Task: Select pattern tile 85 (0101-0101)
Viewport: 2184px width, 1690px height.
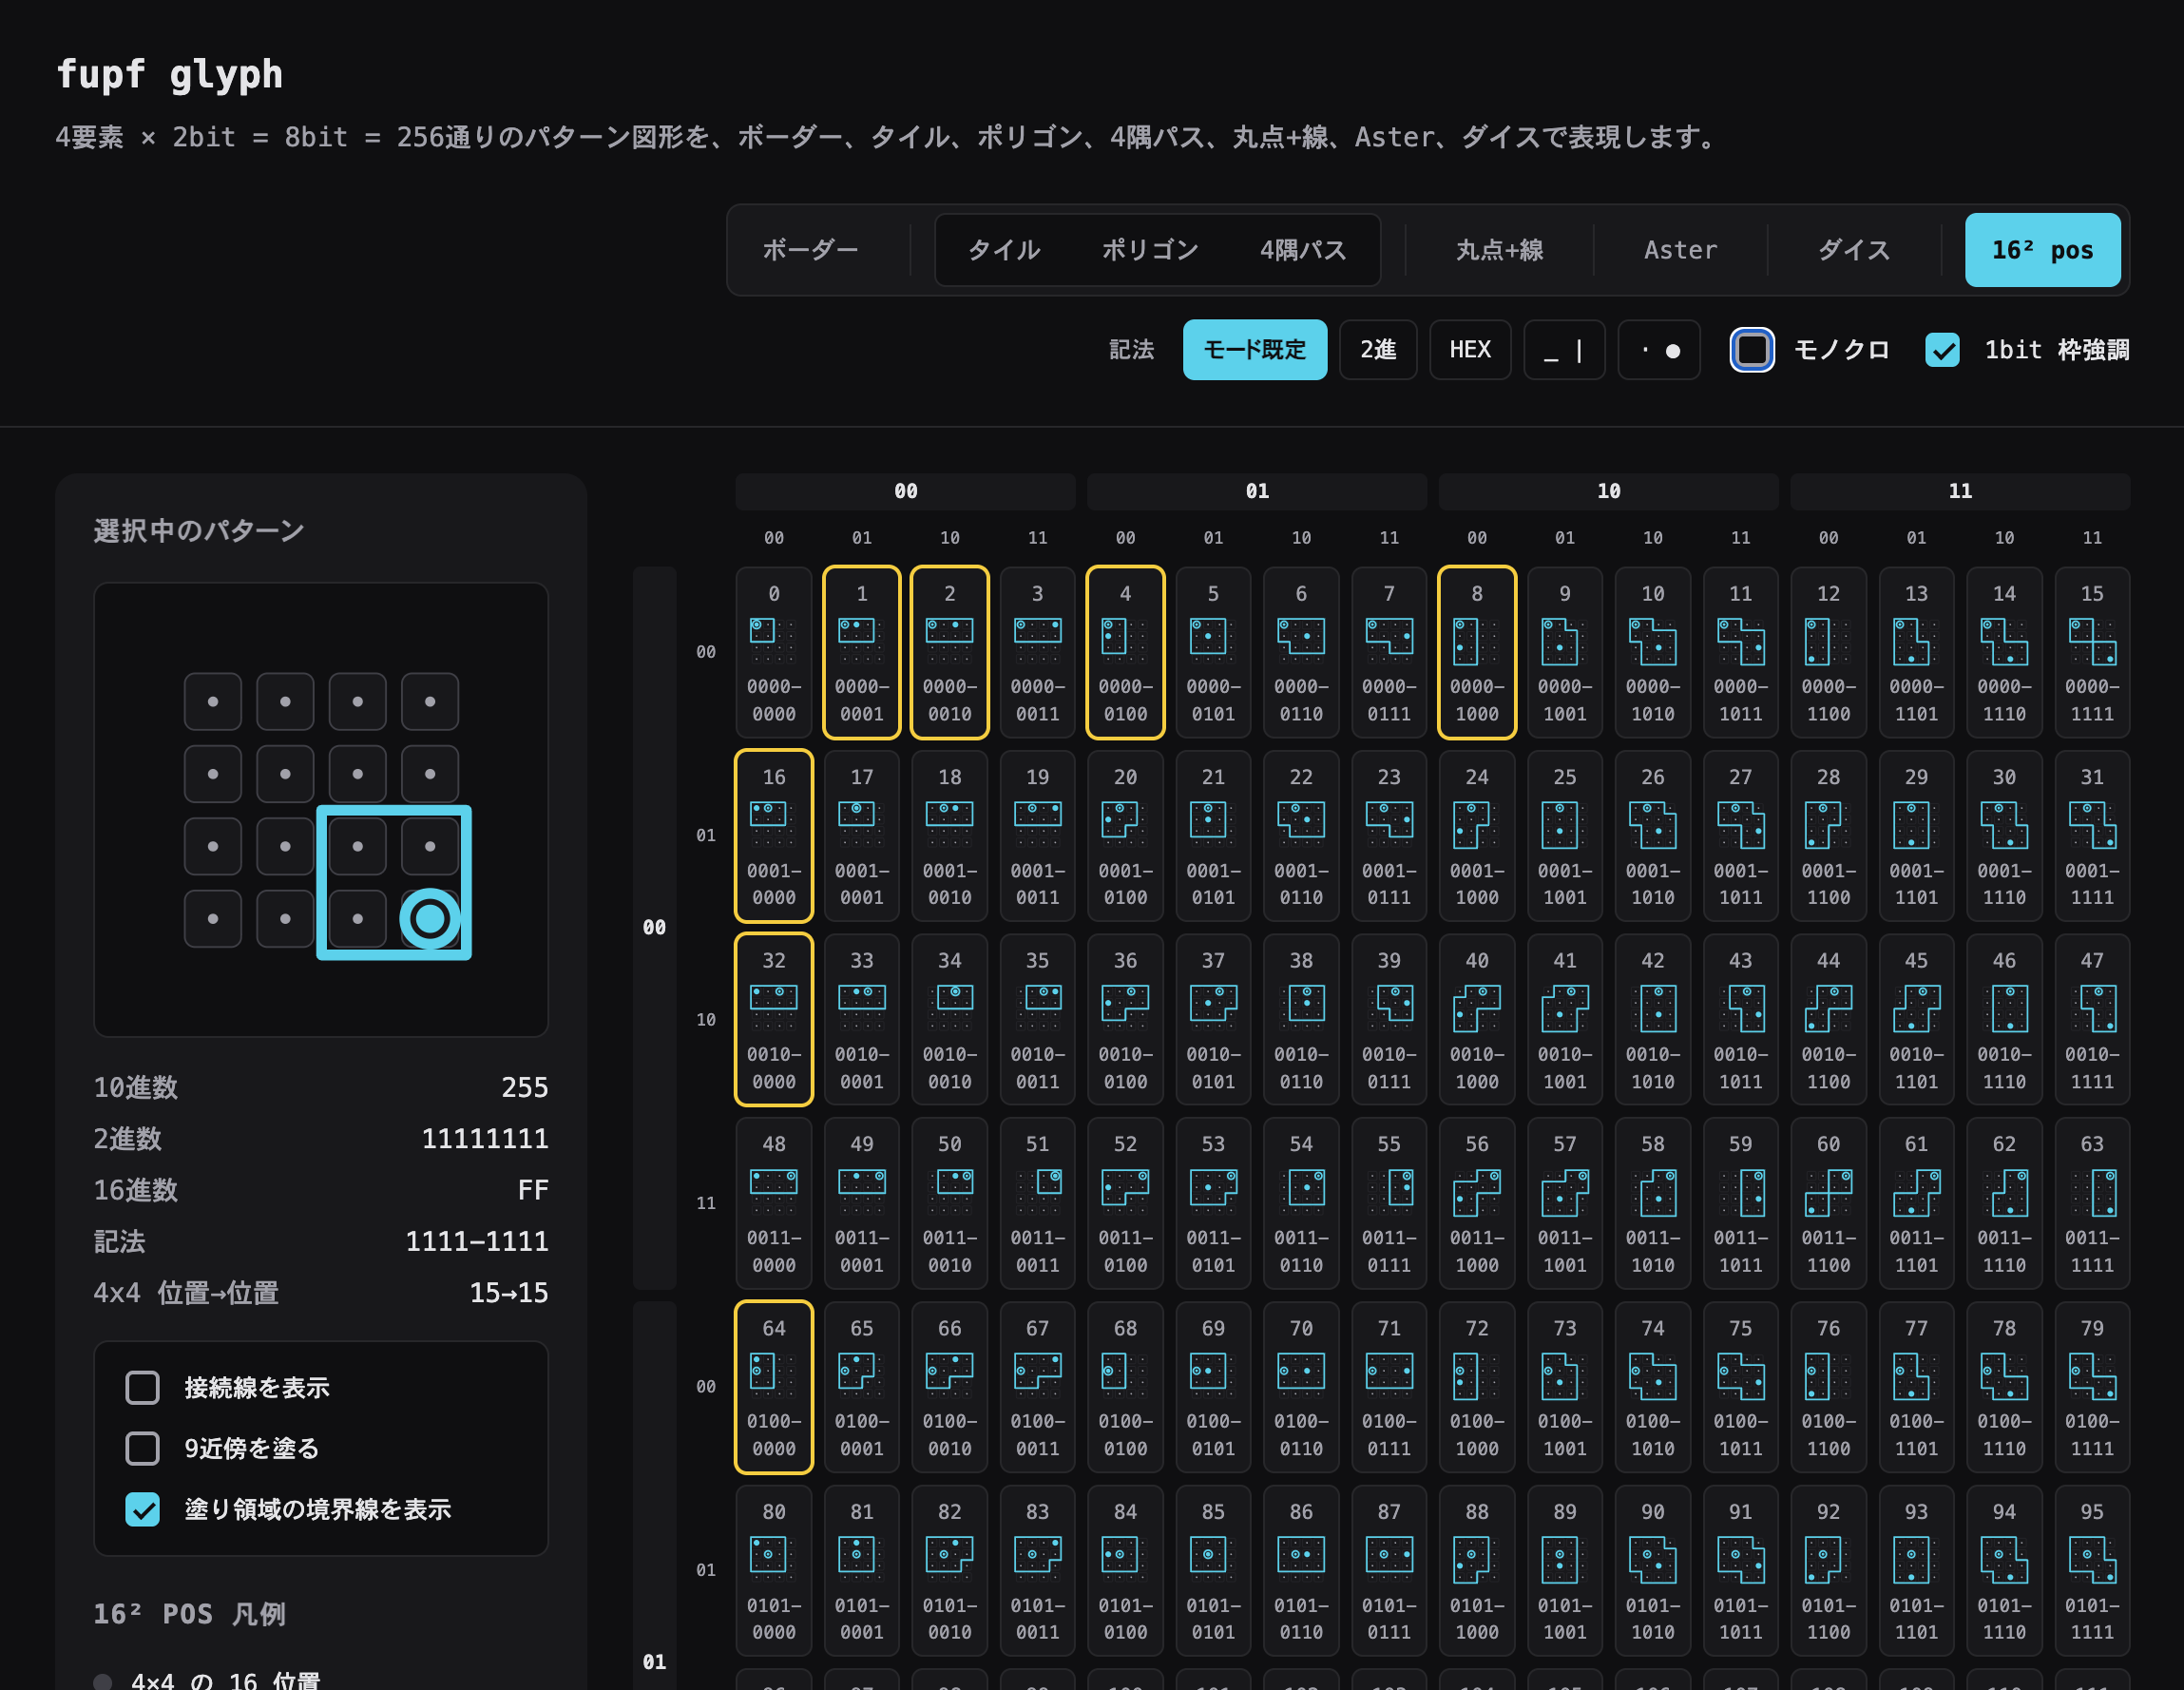Action: 1213,1570
